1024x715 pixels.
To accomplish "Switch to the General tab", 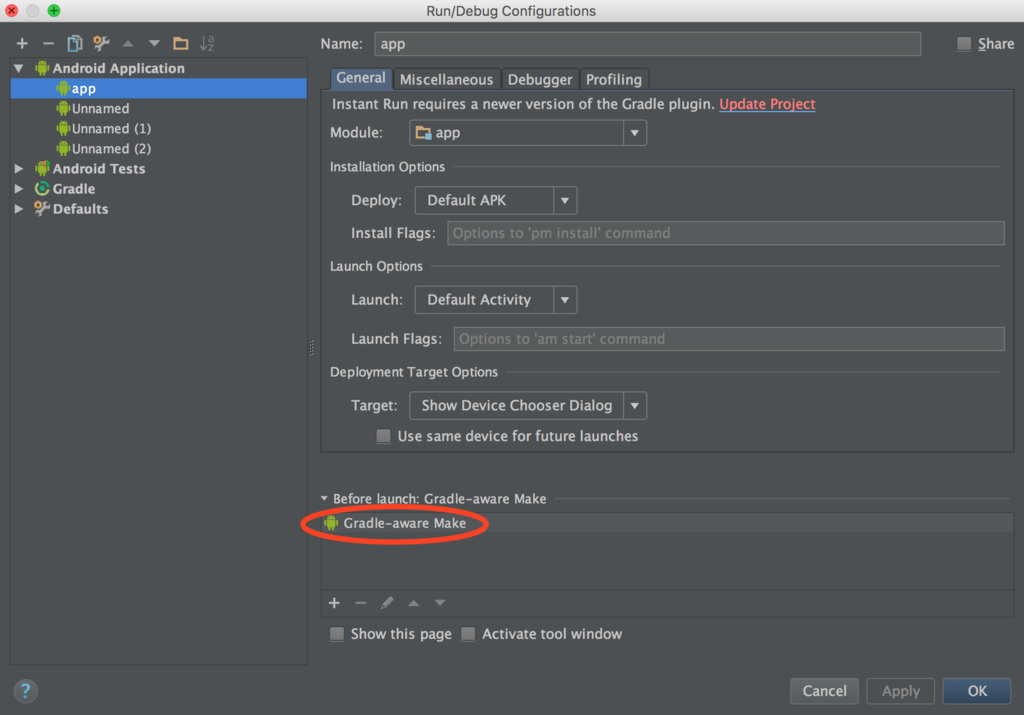I will click(360, 78).
